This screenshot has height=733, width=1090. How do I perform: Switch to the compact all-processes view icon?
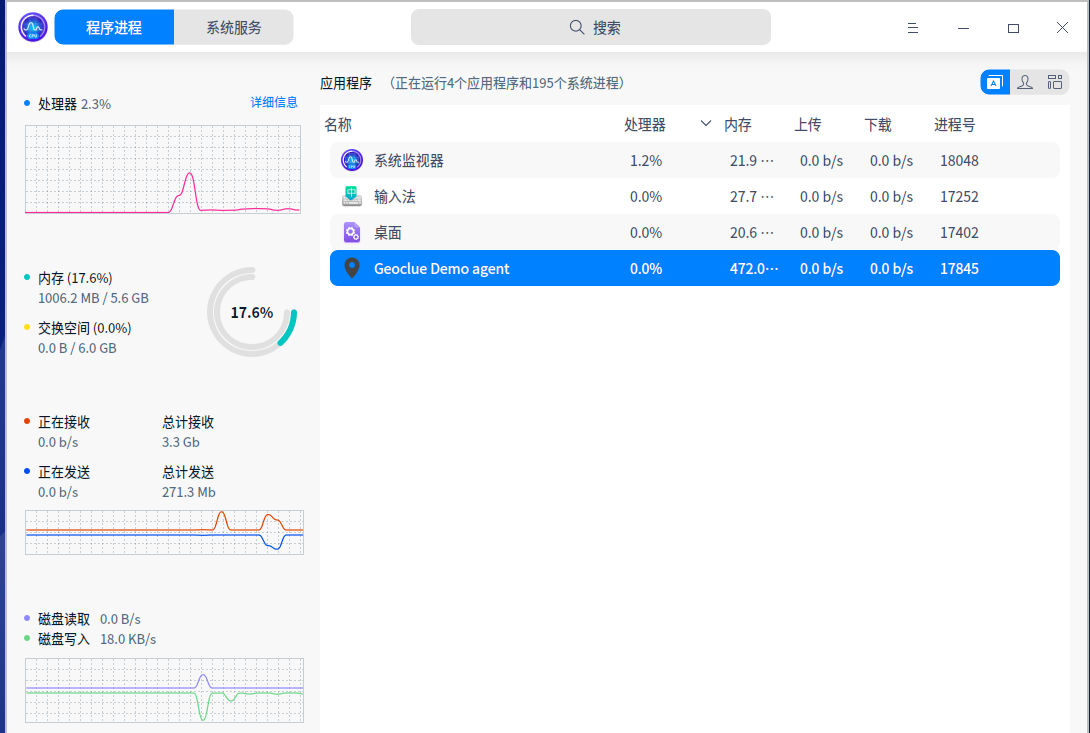coord(1054,81)
